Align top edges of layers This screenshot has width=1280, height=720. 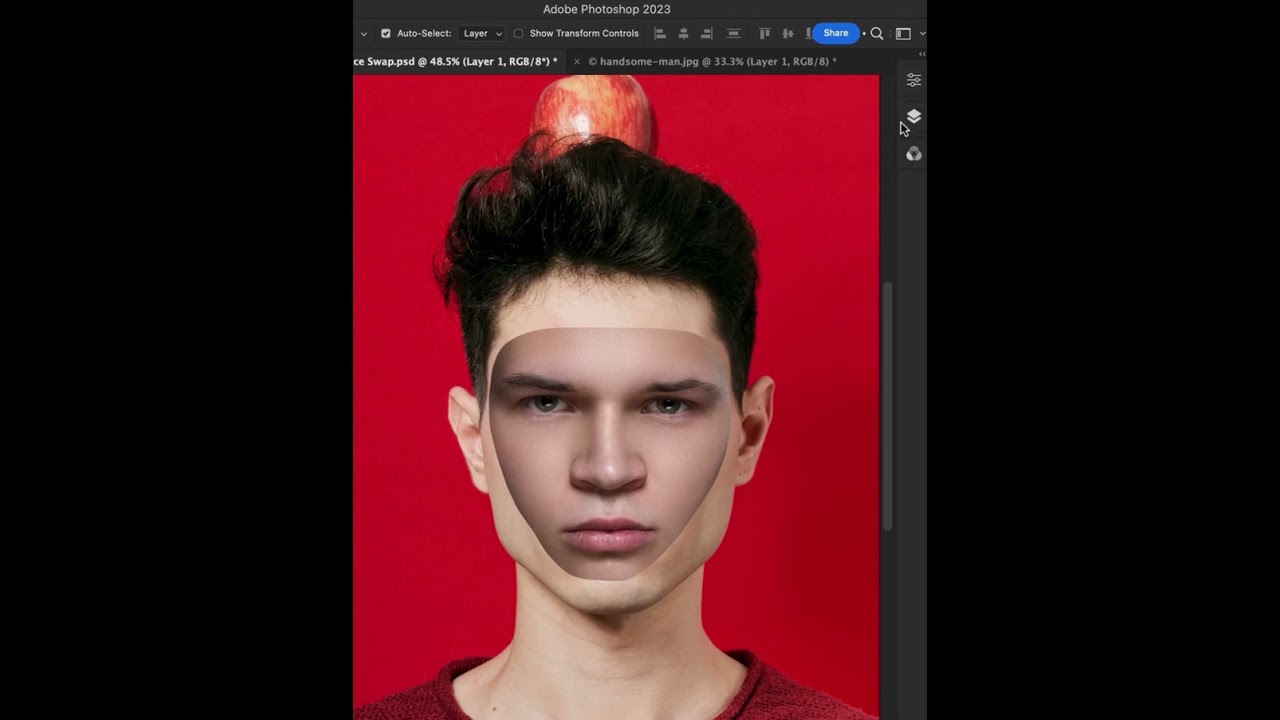coord(765,34)
